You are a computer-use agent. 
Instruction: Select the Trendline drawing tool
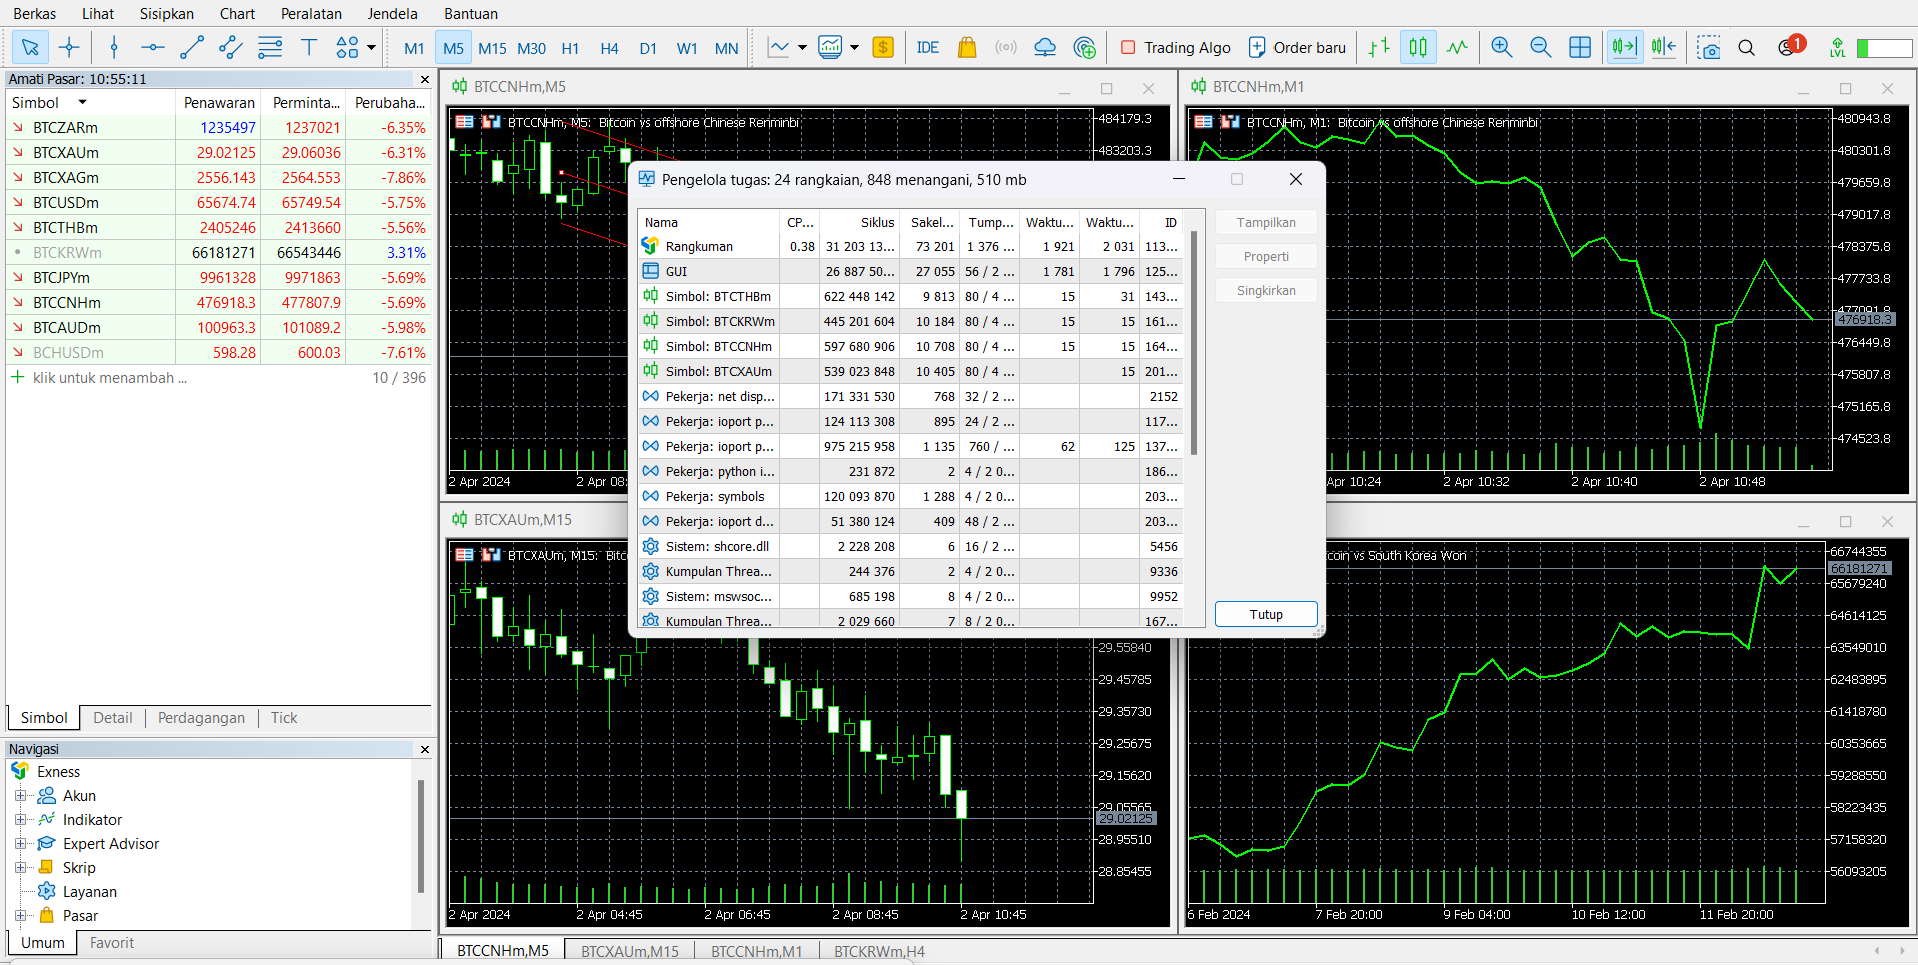191,47
